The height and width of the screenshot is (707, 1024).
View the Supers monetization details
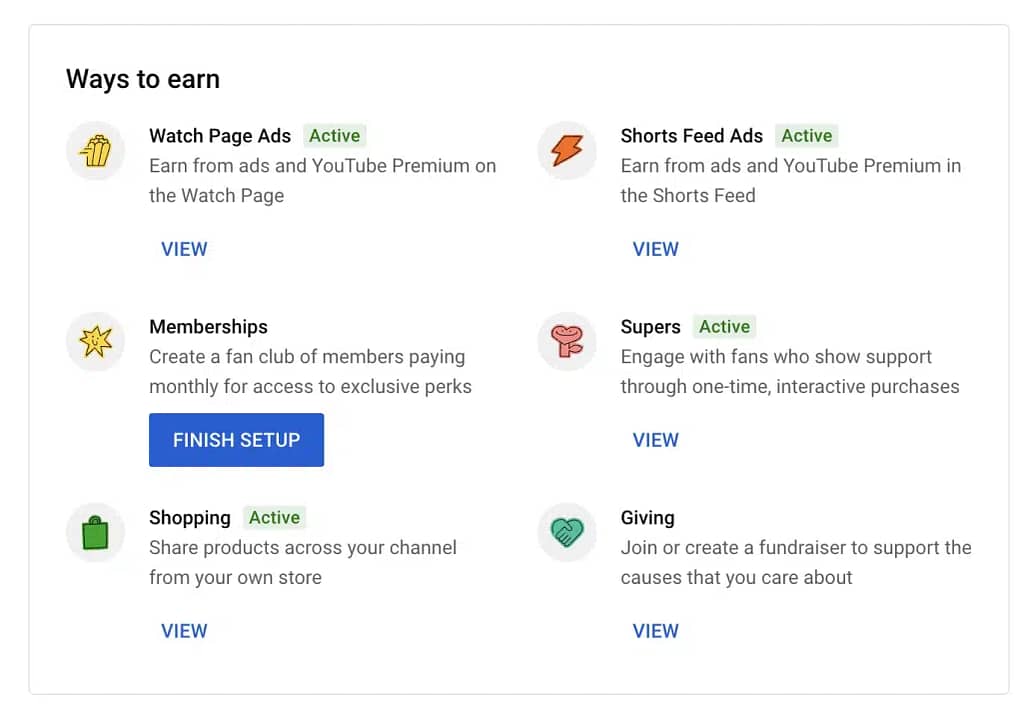pos(656,440)
